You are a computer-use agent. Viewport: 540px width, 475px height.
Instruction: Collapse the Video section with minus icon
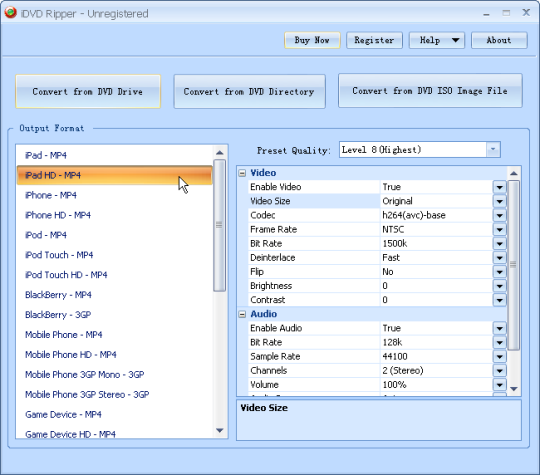(242, 173)
